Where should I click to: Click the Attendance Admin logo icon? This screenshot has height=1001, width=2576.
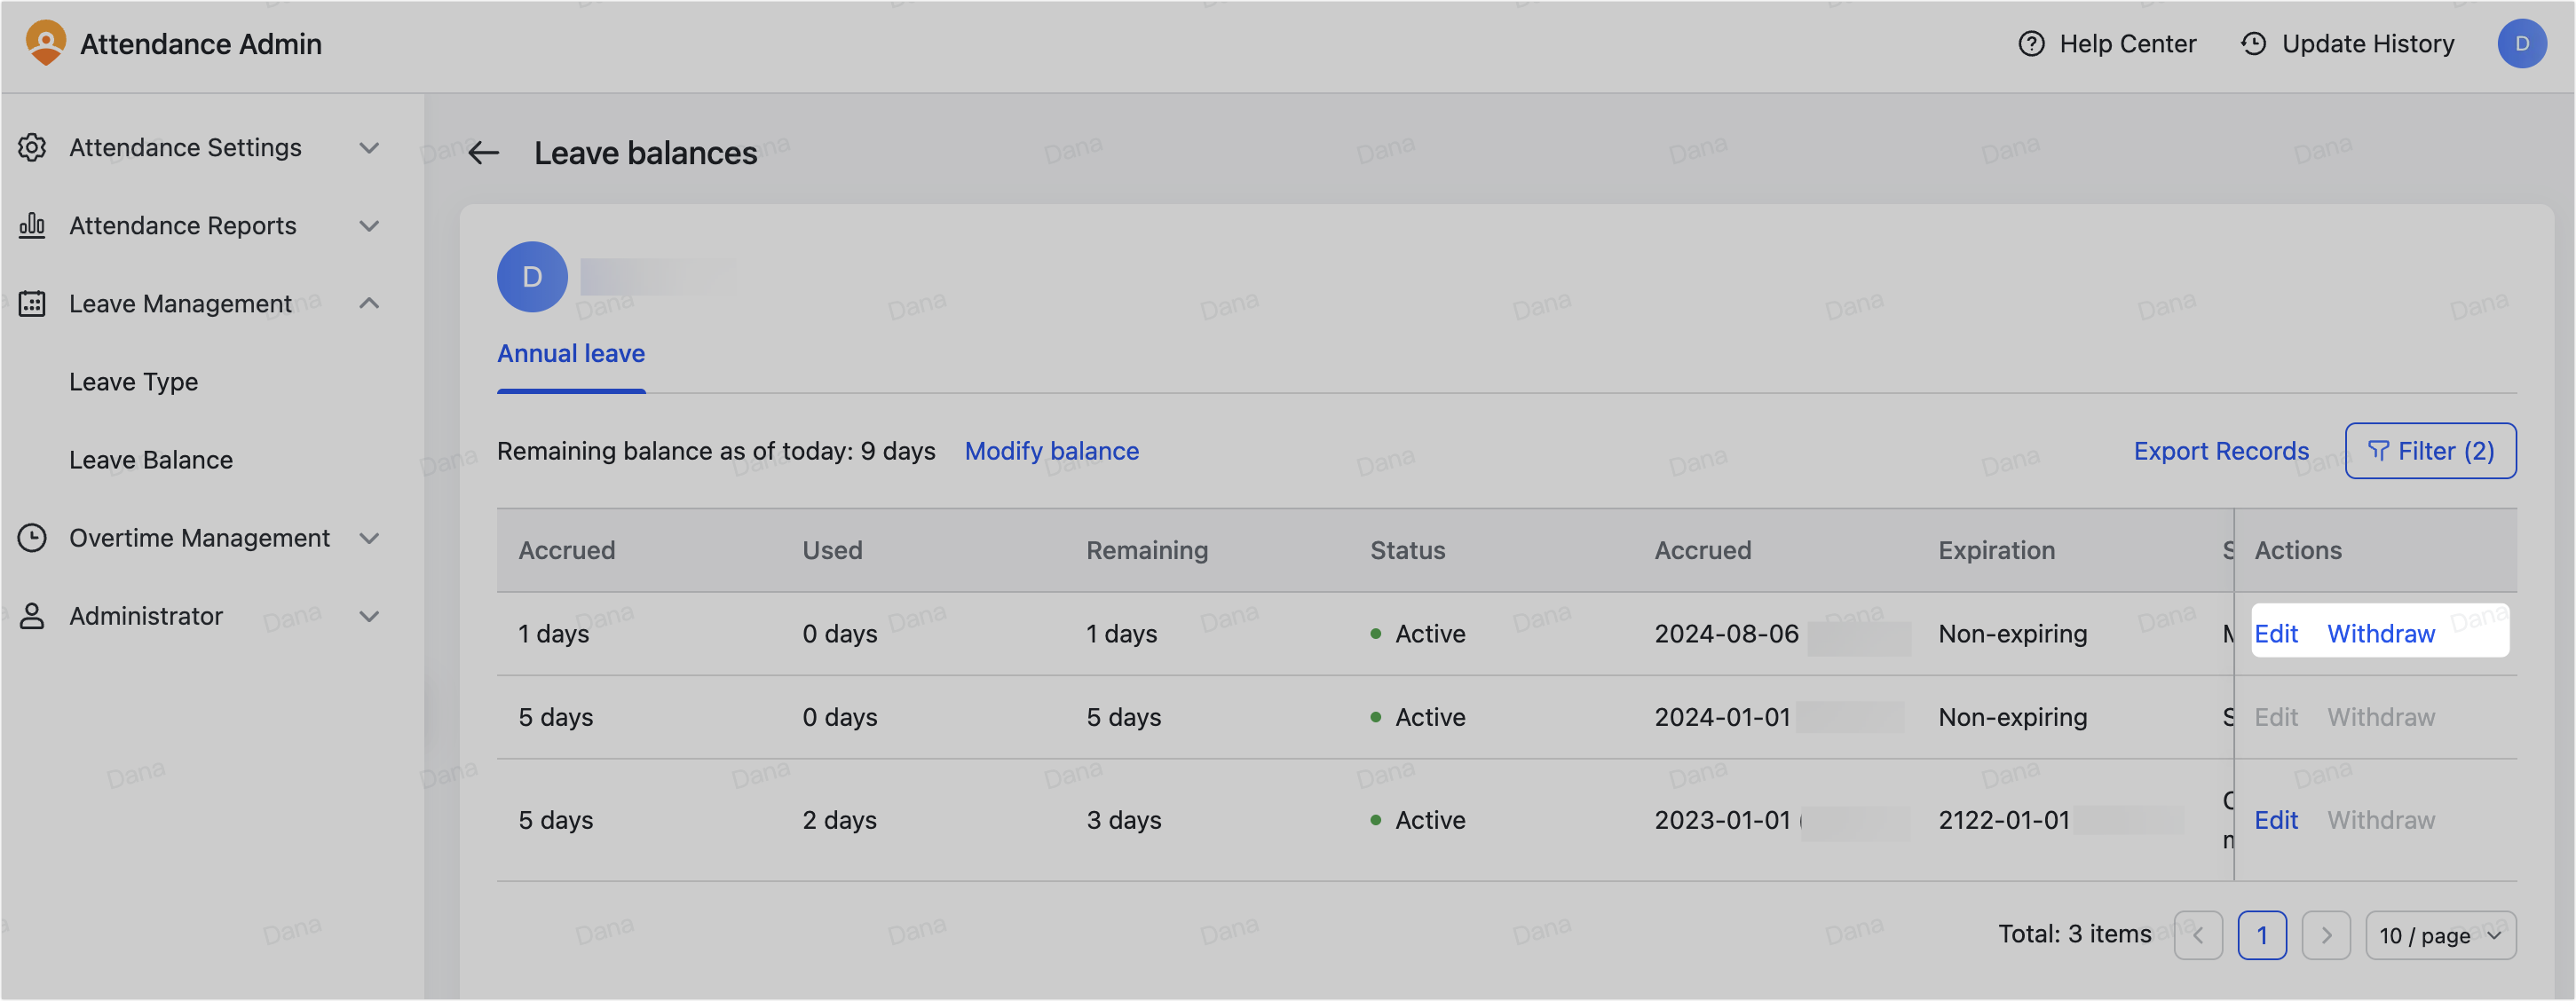click(x=46, y=43)
